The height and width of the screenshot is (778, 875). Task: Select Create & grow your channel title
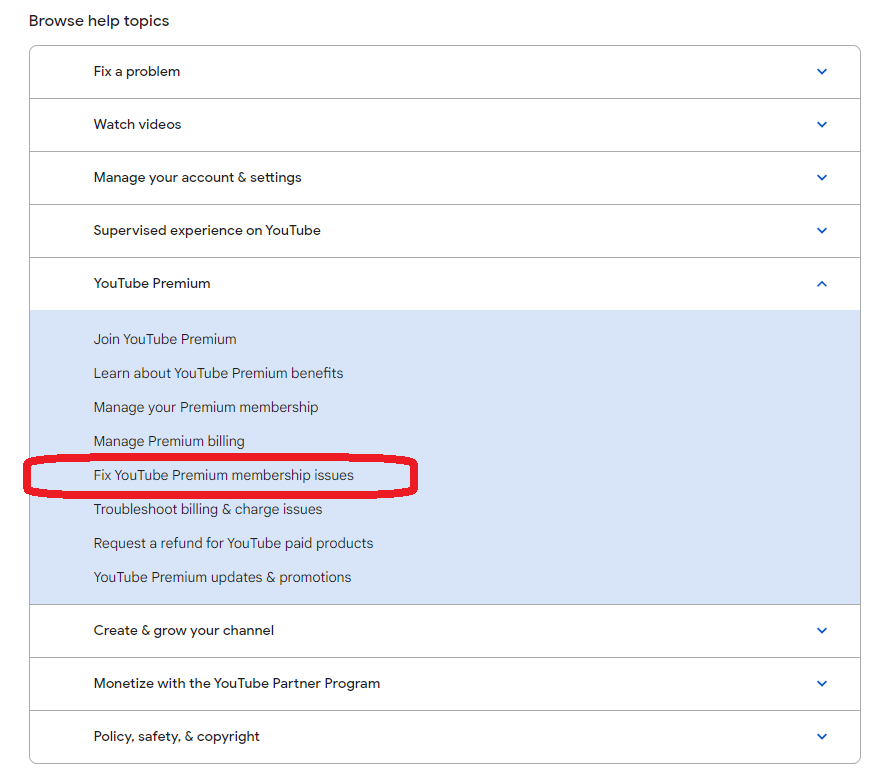point(184,631)
